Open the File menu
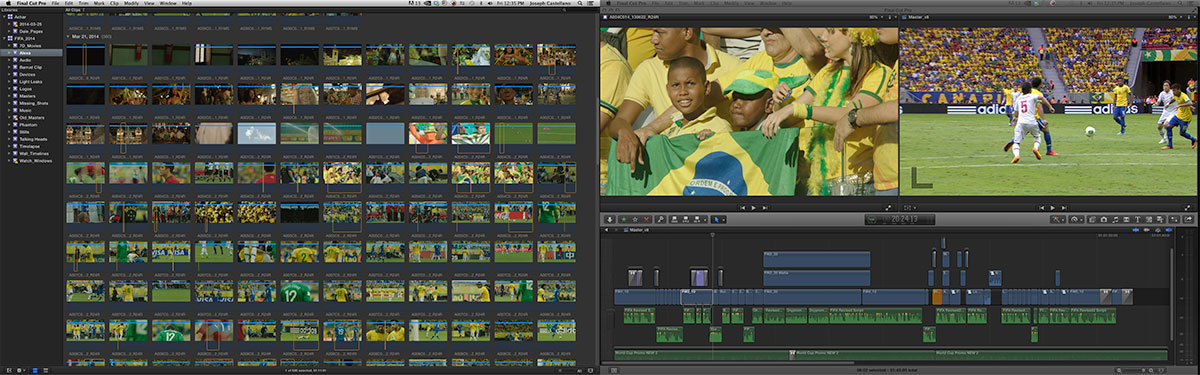1200x375 pixels. [55, 4]
